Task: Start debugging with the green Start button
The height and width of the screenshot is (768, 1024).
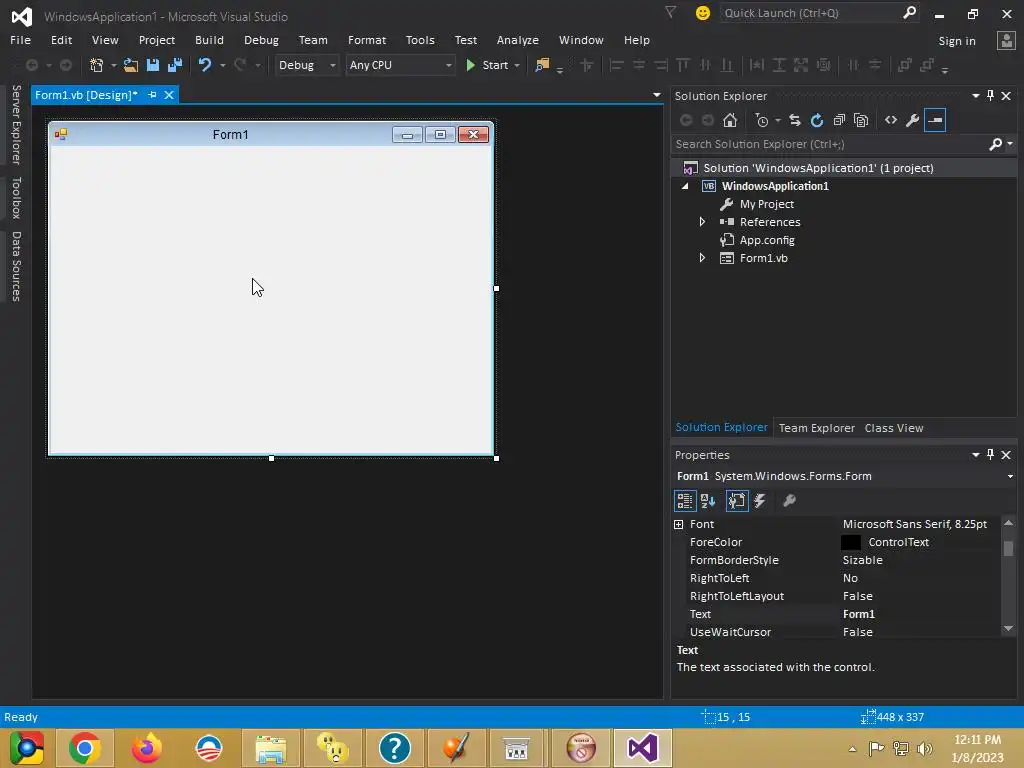Action: pos(487,65)
